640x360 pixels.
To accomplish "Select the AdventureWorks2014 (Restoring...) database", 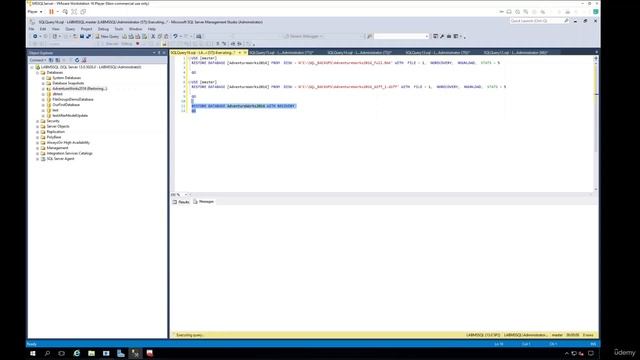I will point(80,89).
